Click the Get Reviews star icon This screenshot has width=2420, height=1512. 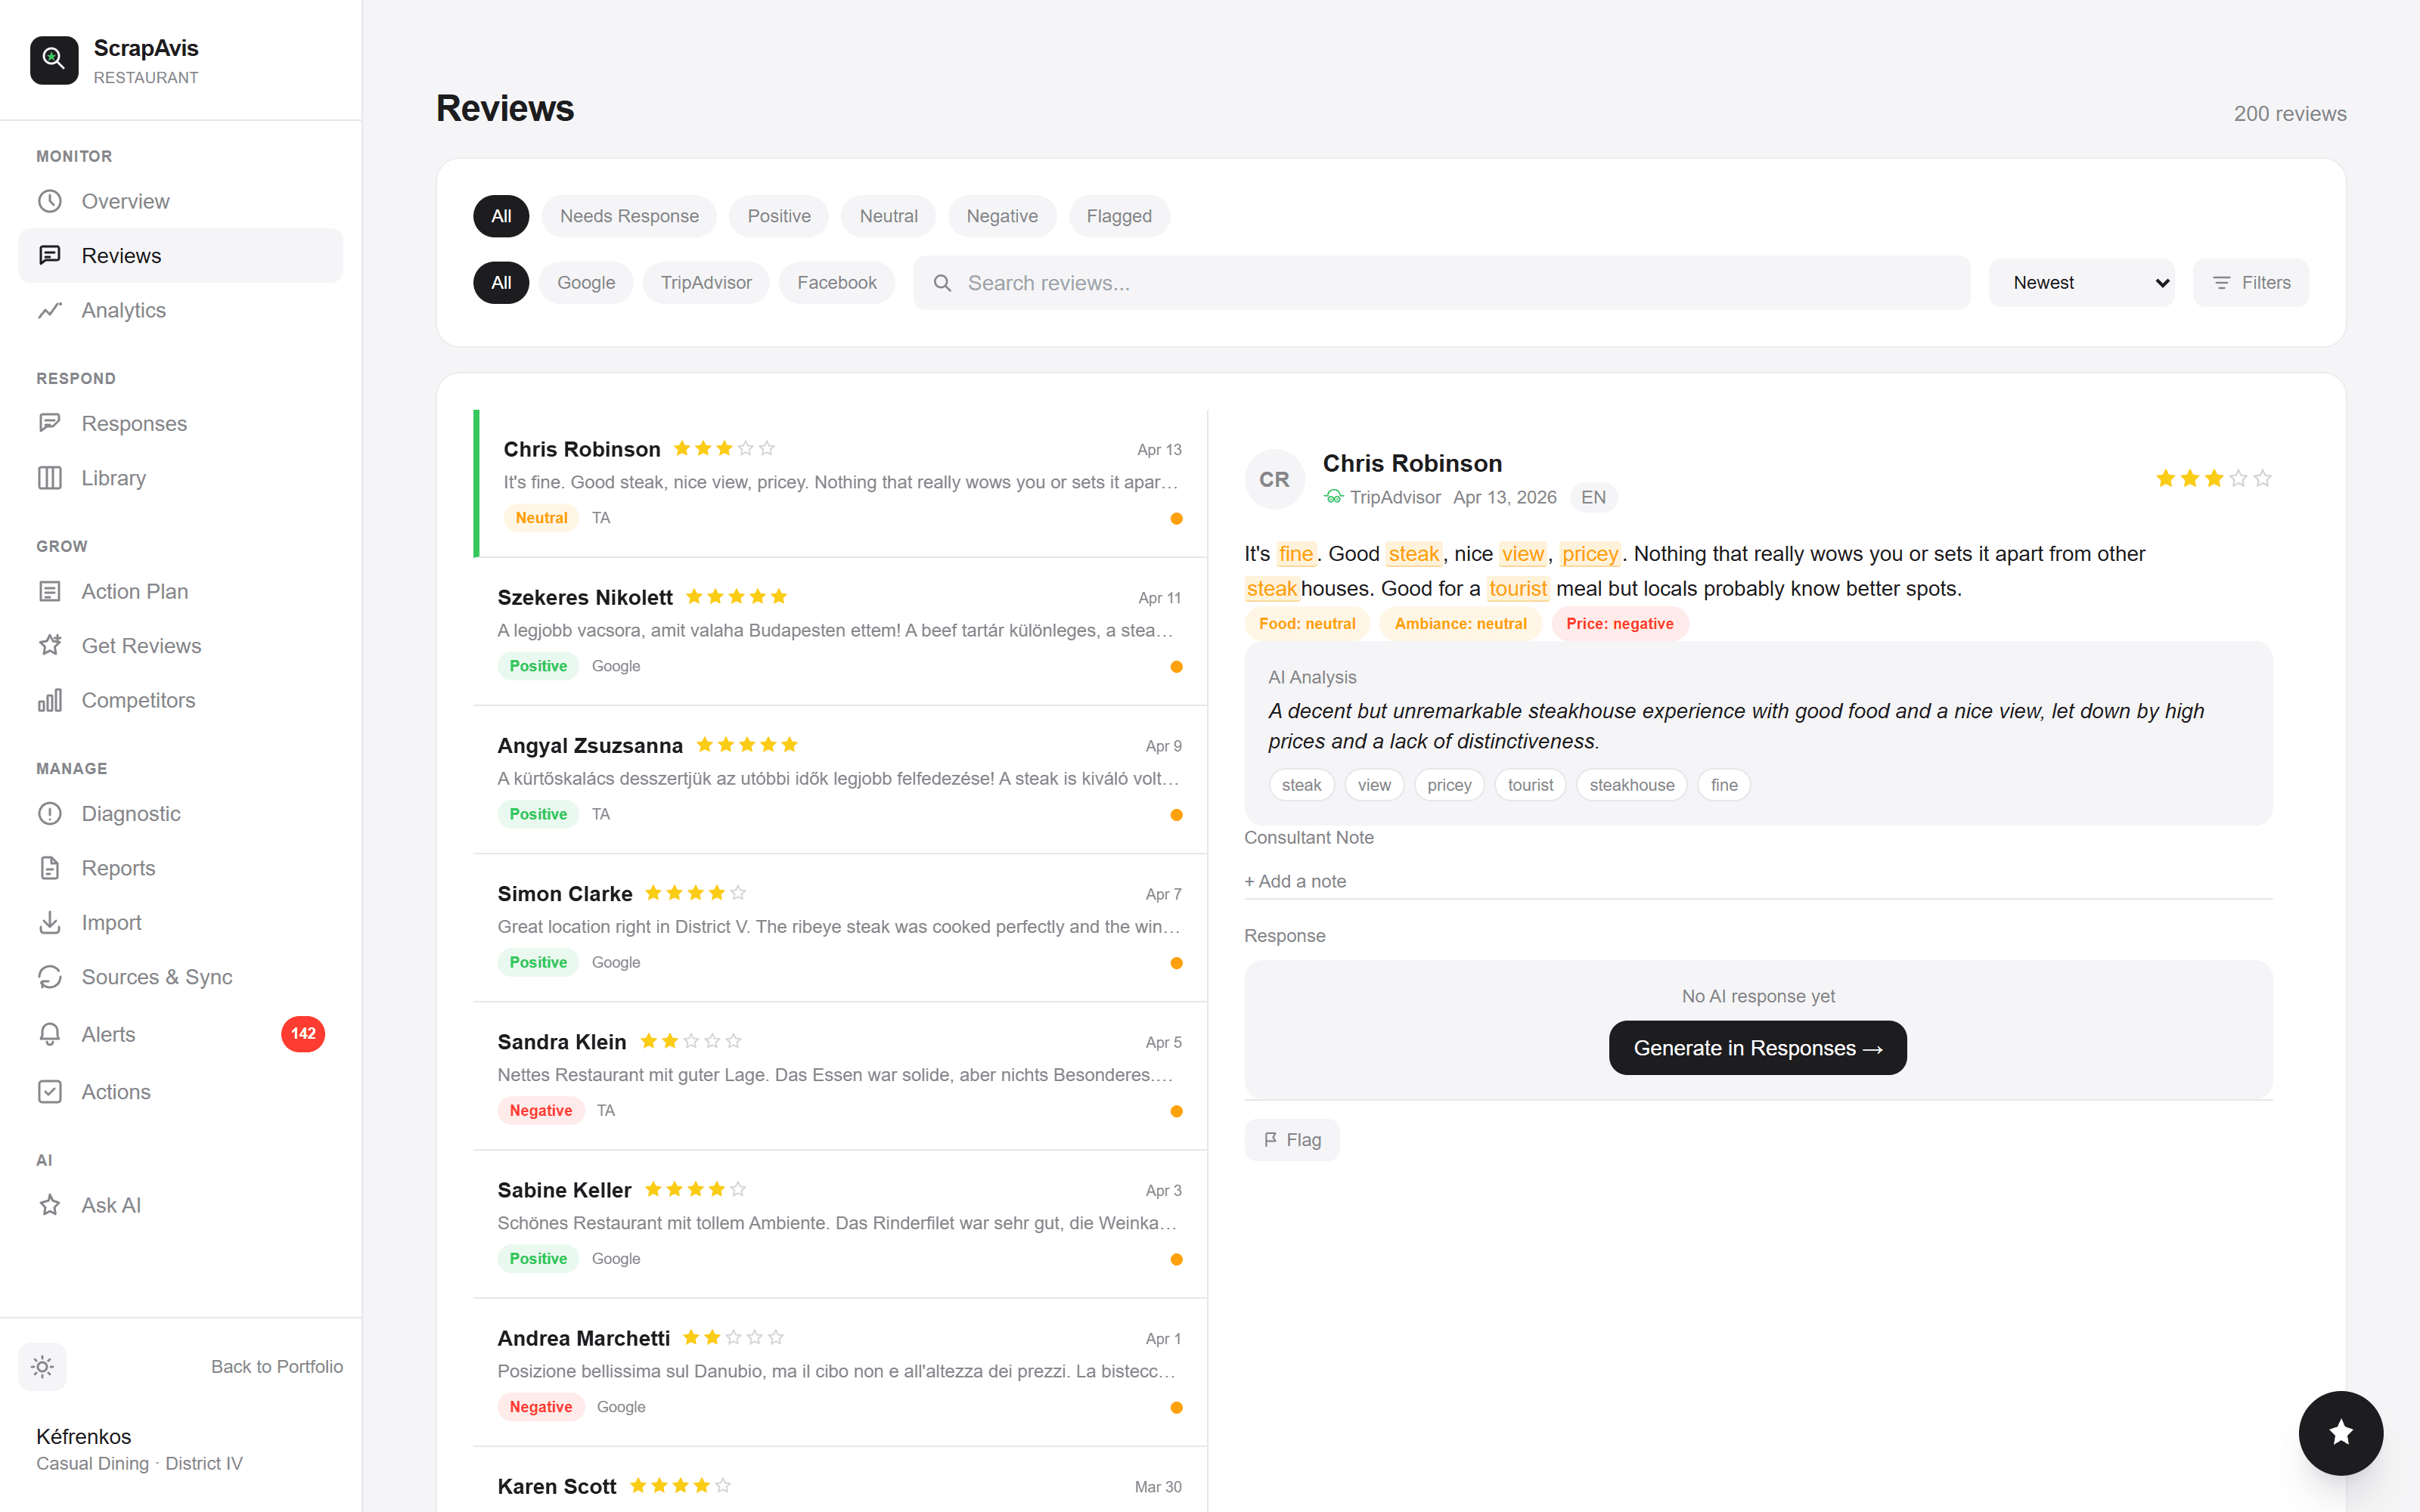[50, 645]
